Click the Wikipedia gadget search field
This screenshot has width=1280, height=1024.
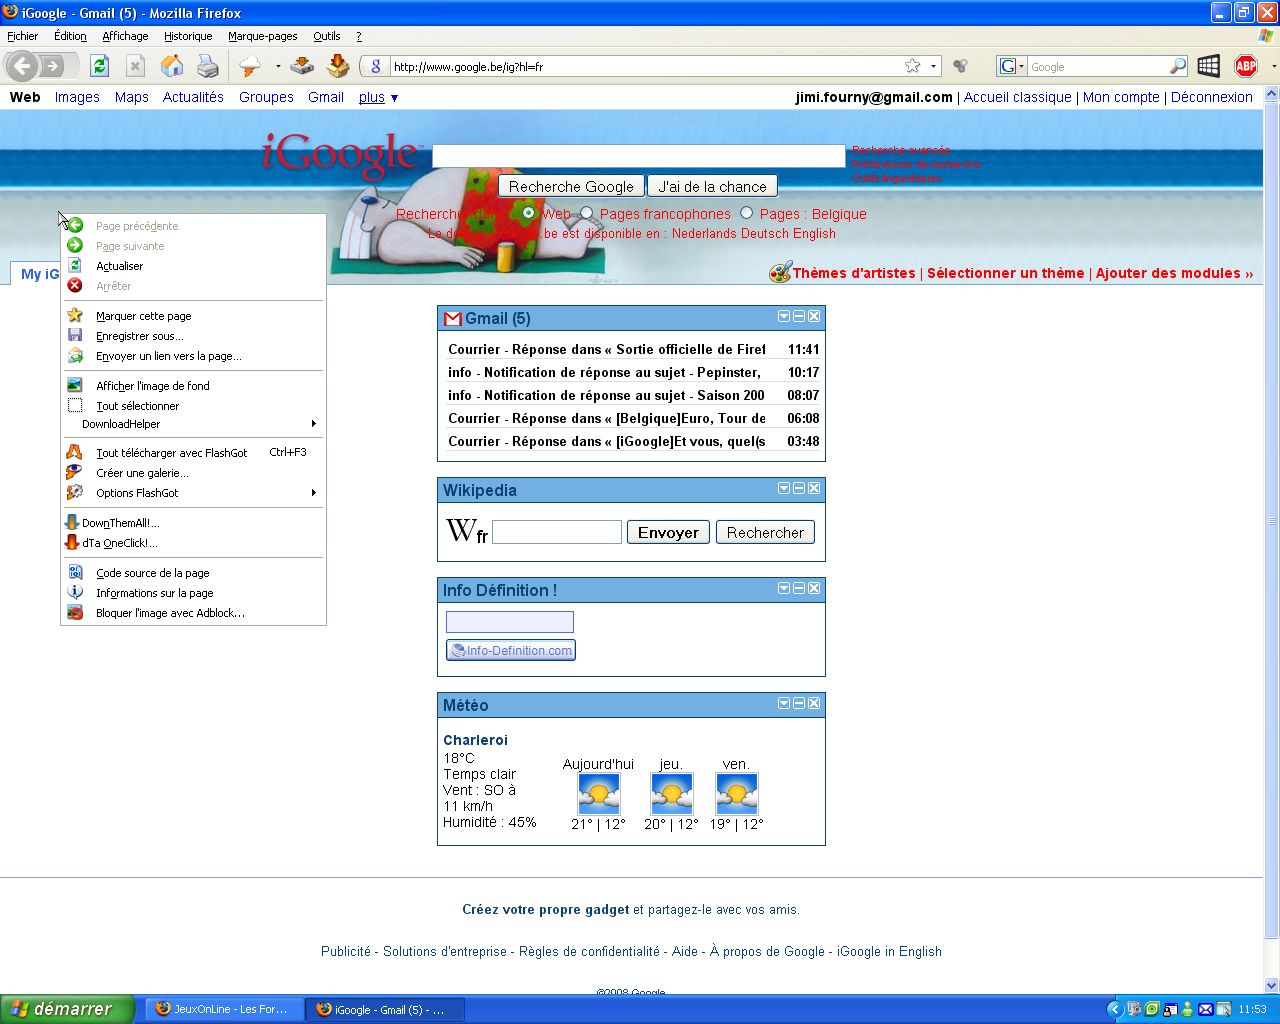557,532
